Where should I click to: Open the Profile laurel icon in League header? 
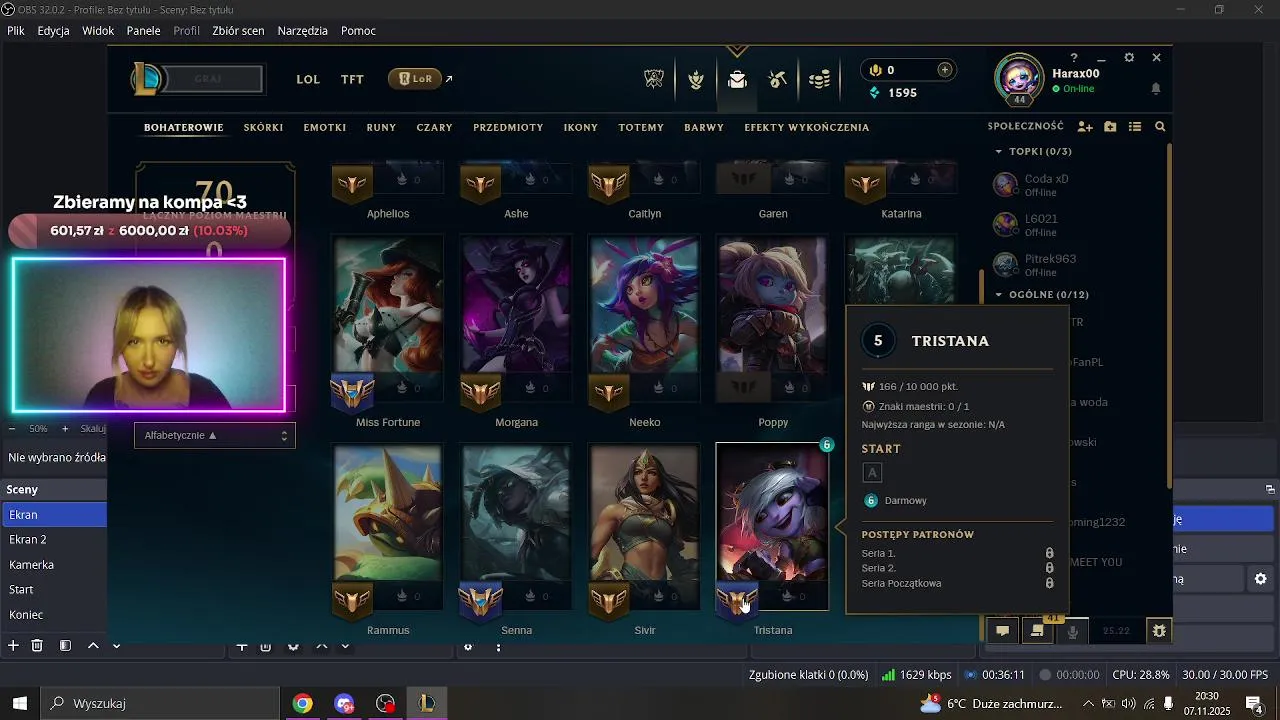pos(696,80)
